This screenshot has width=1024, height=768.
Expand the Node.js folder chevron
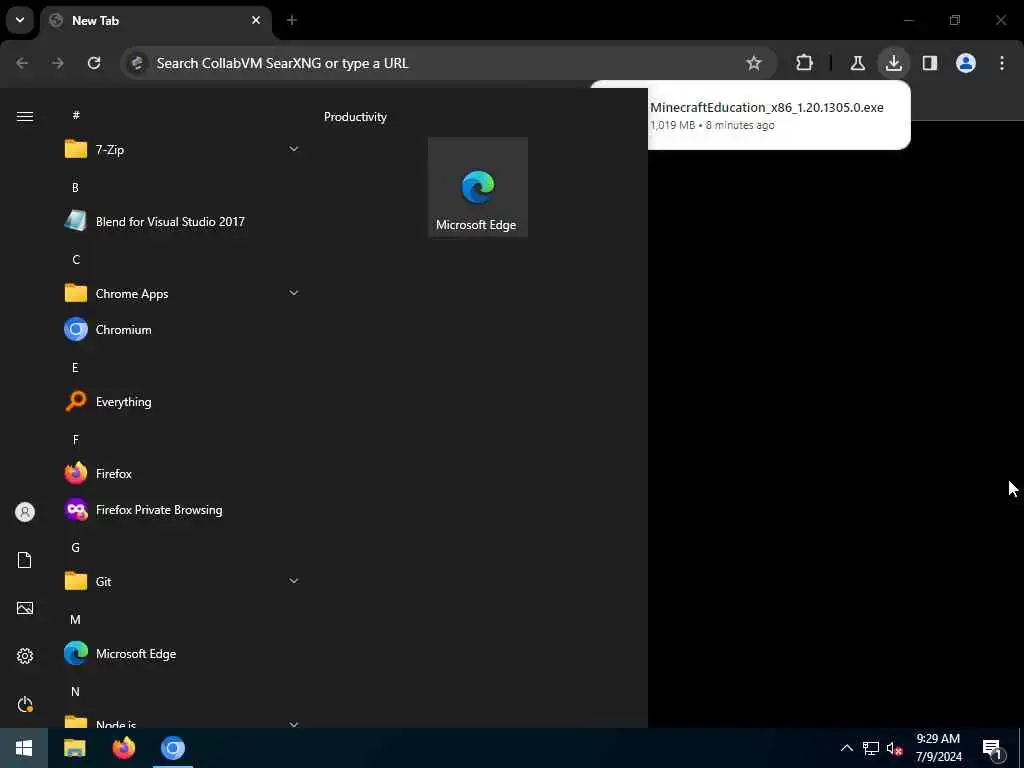coord(294,724)
